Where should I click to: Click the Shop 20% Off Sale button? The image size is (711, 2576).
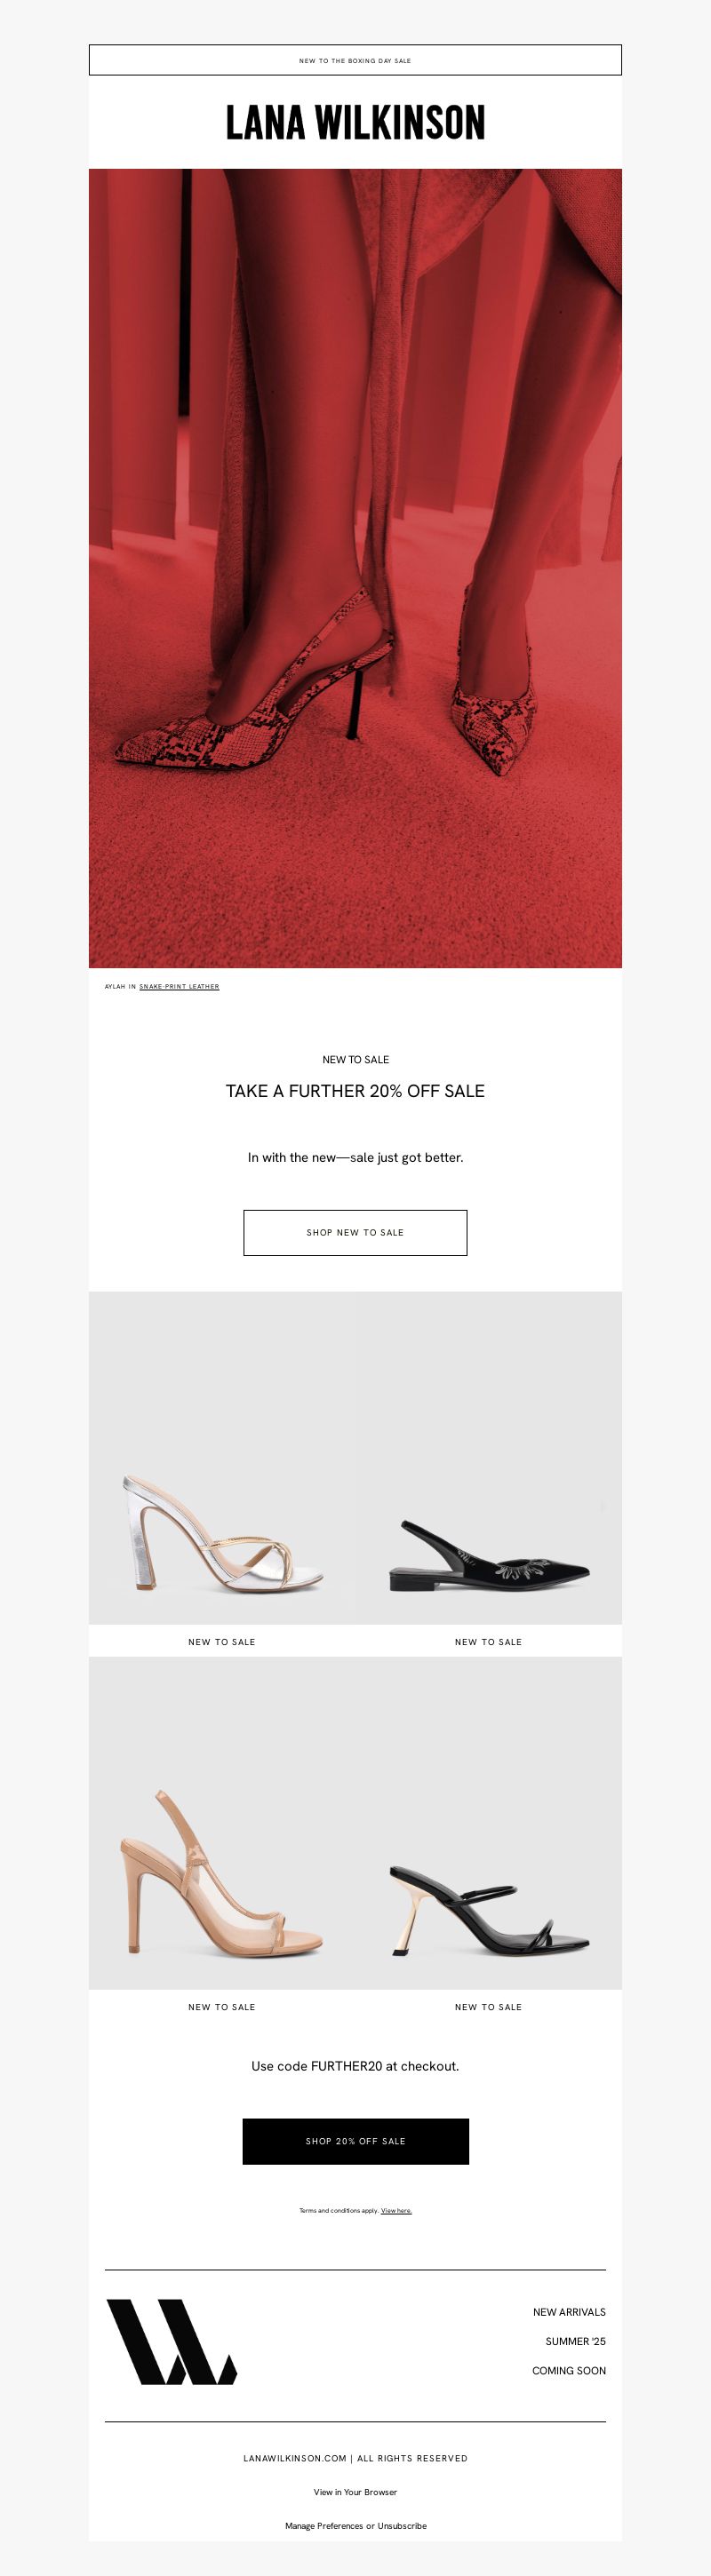point(355,2141)
